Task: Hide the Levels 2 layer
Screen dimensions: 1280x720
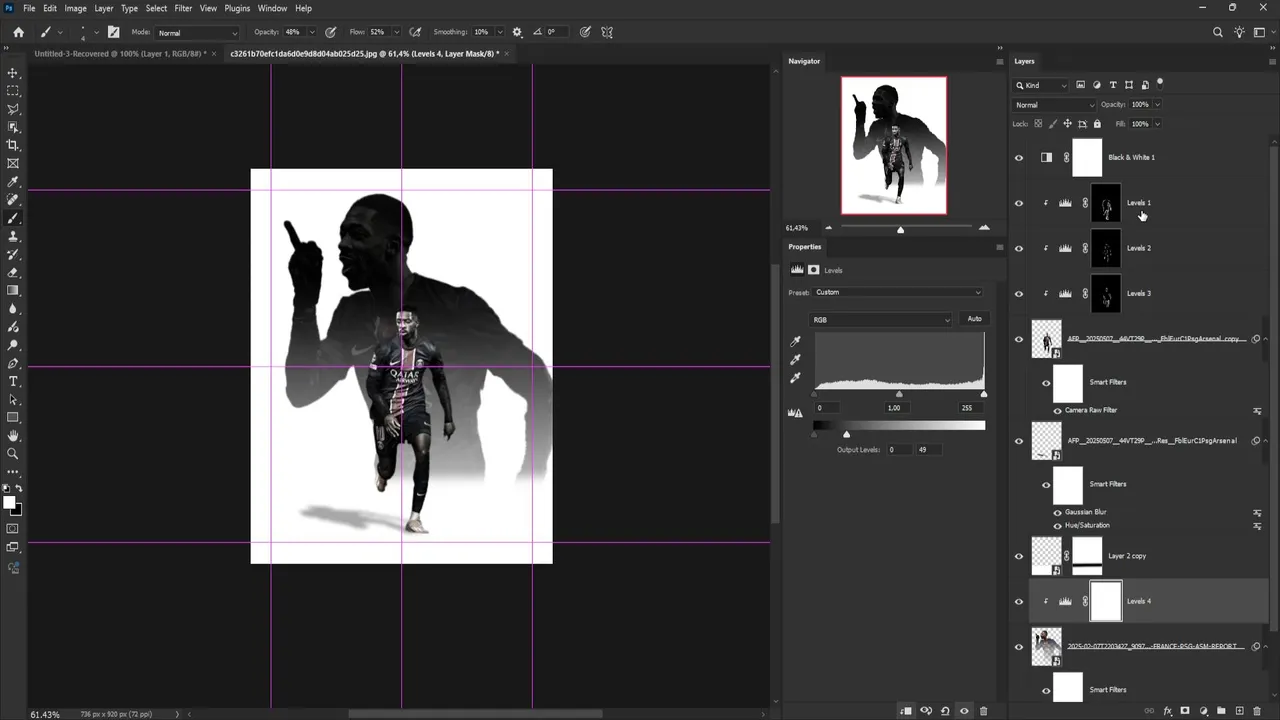Action: pyautogui.click(x=1019, y=248)
